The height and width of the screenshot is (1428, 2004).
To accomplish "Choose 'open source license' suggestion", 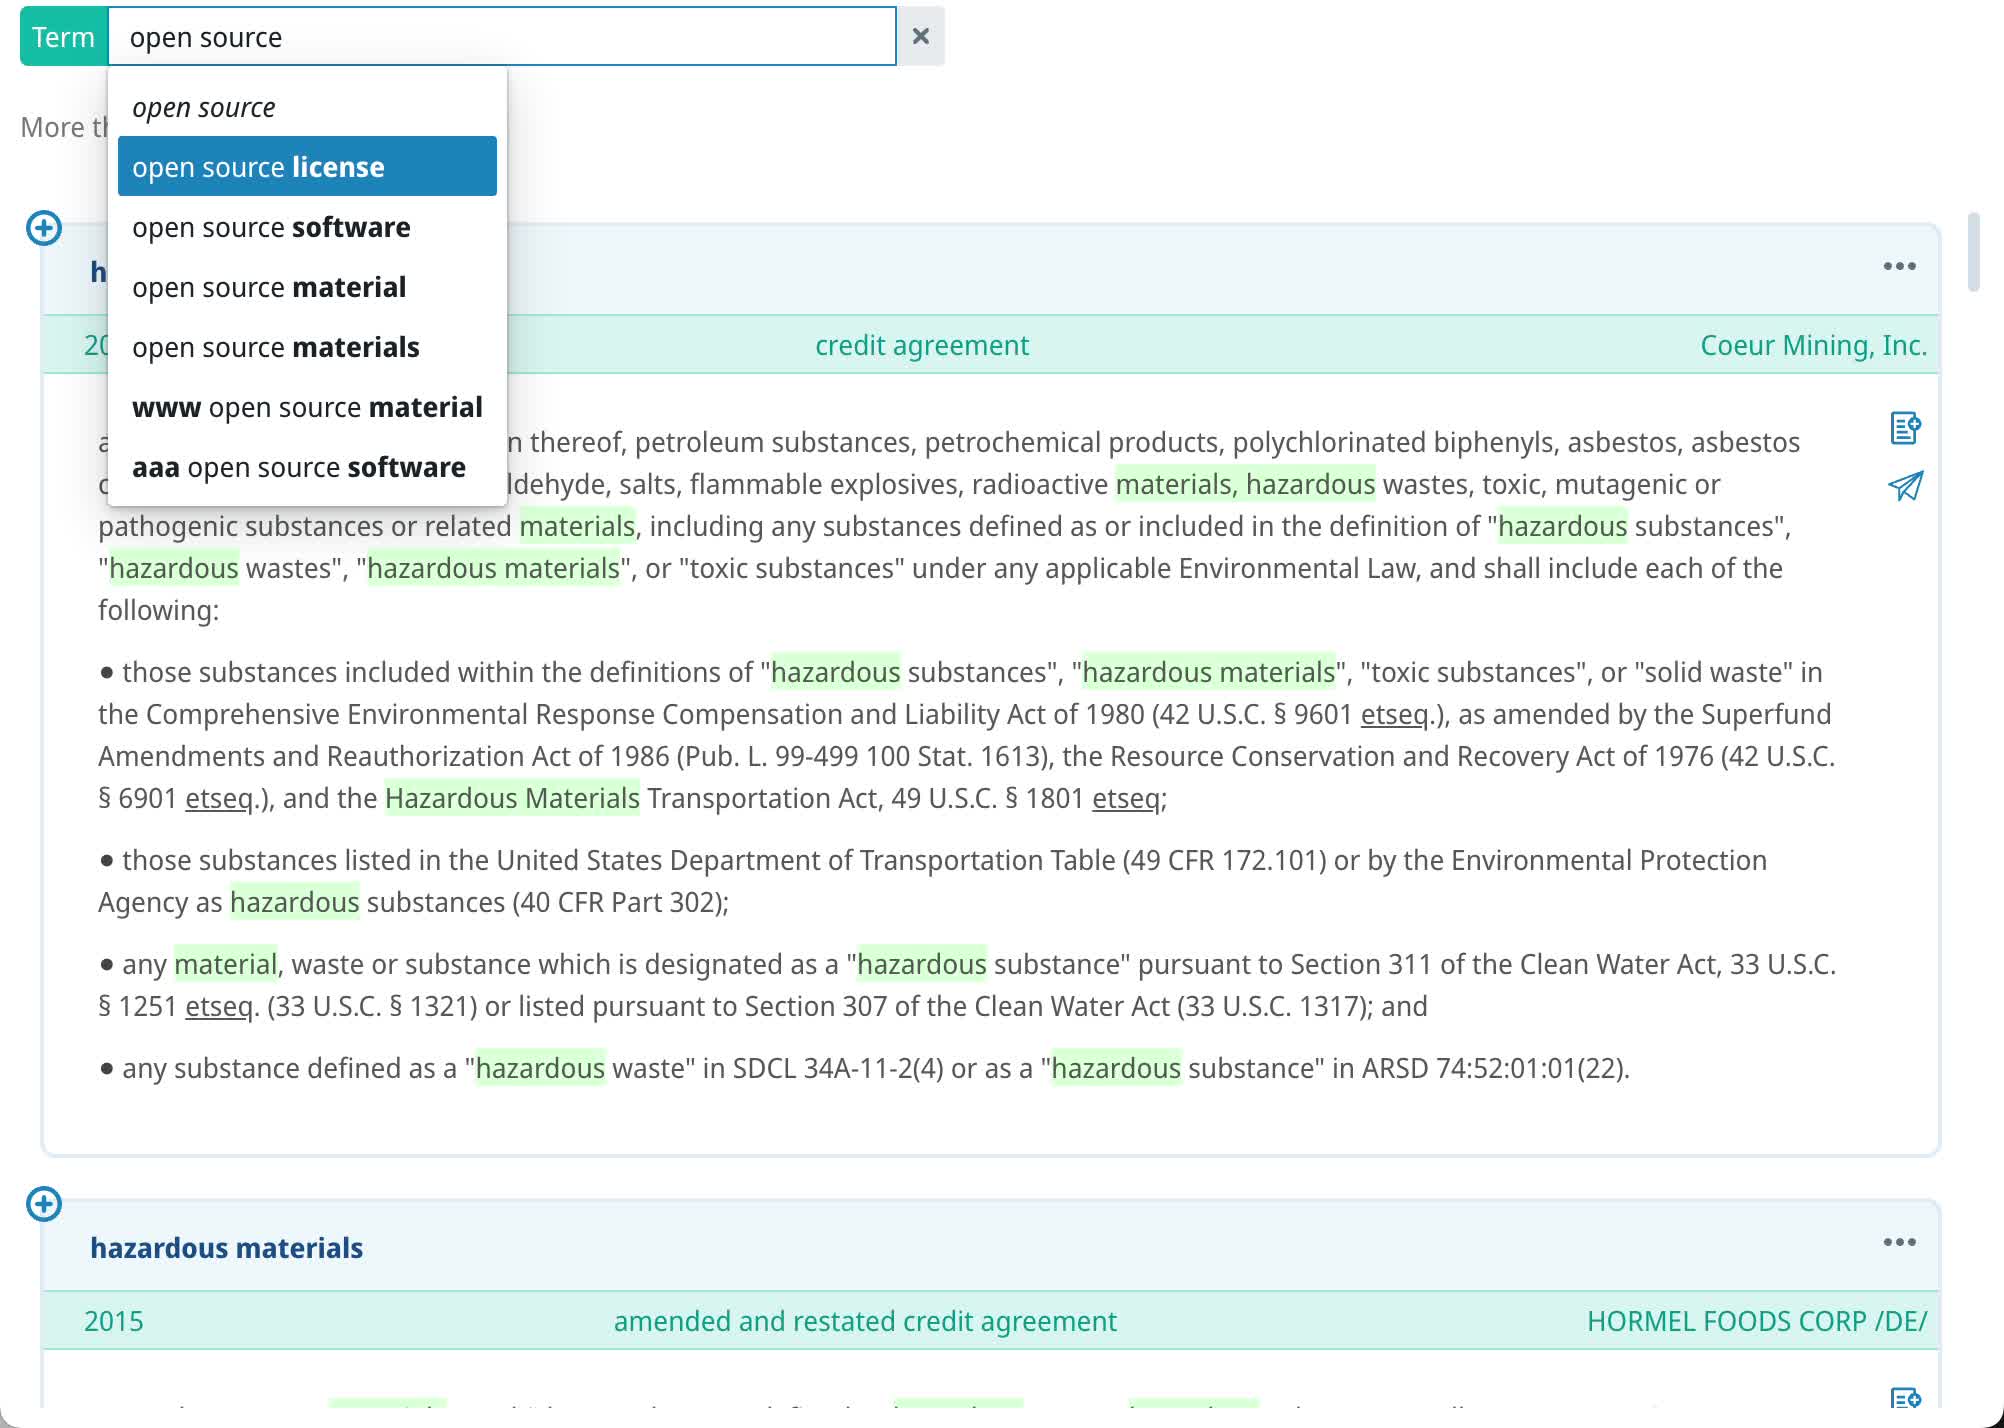I will (307, 167).
